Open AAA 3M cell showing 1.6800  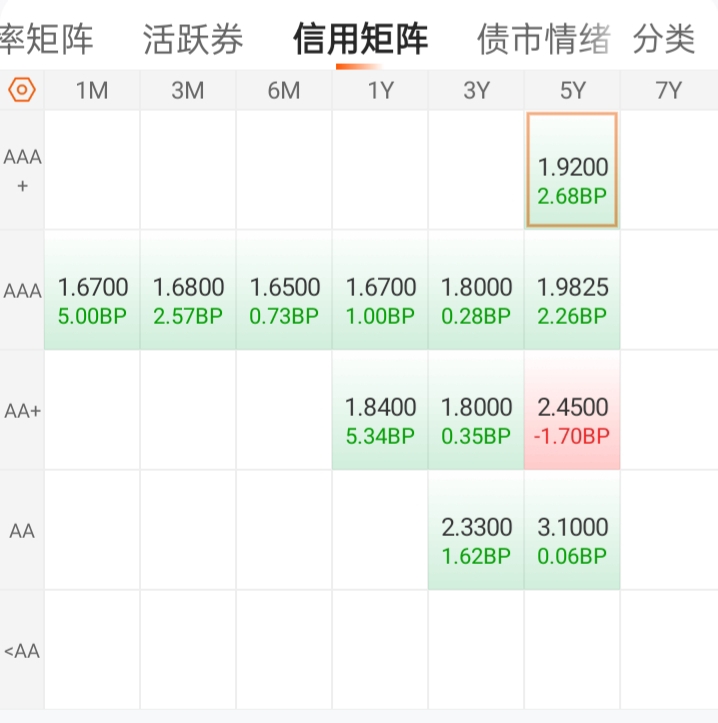[188, 290]
